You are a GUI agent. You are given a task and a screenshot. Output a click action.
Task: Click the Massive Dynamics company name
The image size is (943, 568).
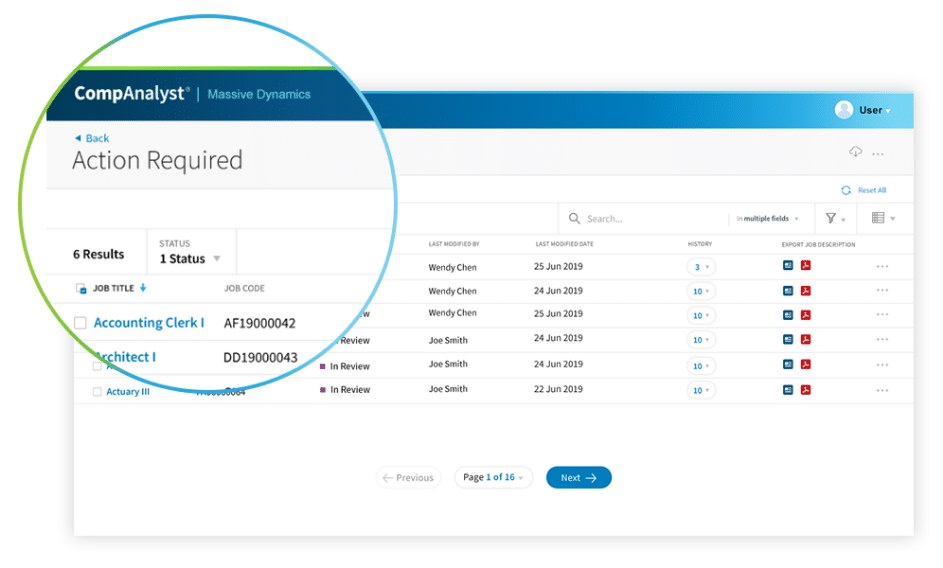pyautogui.click(x=259, y=94)
